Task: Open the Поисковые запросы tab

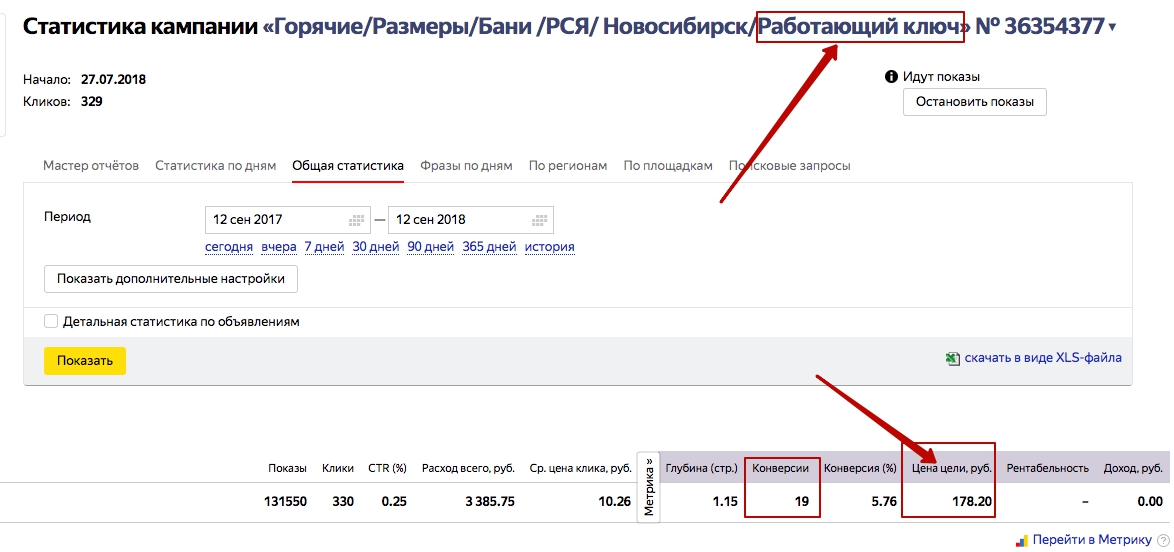Action: (790, 166)
